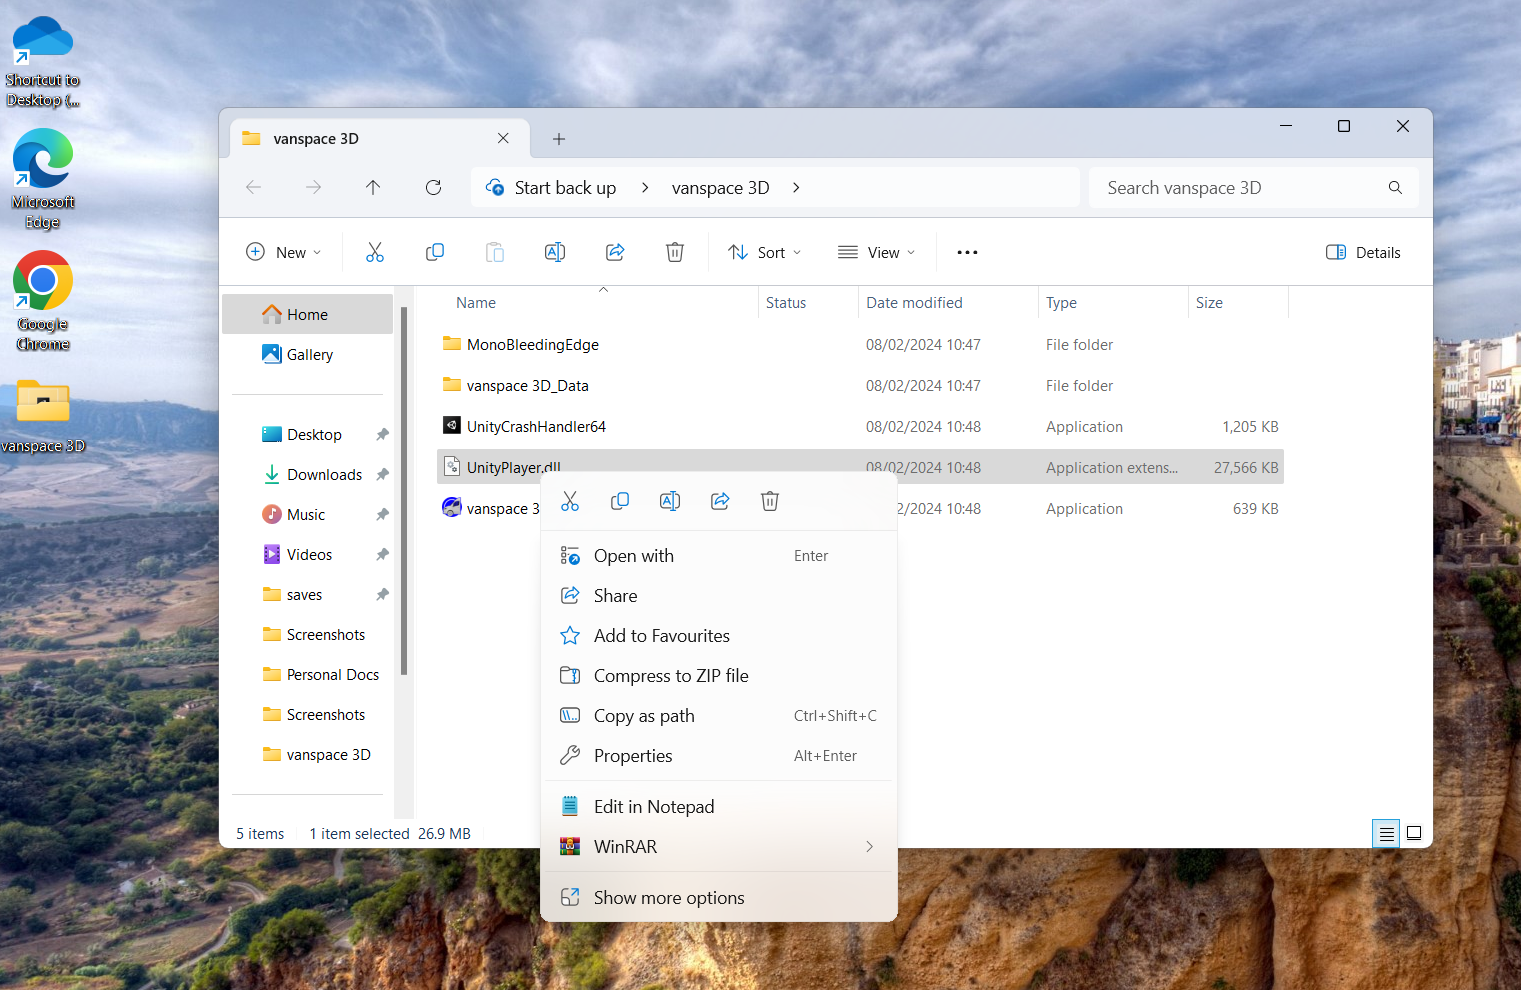Expand the chevron after Start back up breadcrumb
1521x990 pixels.
click(x=645, y=187)
